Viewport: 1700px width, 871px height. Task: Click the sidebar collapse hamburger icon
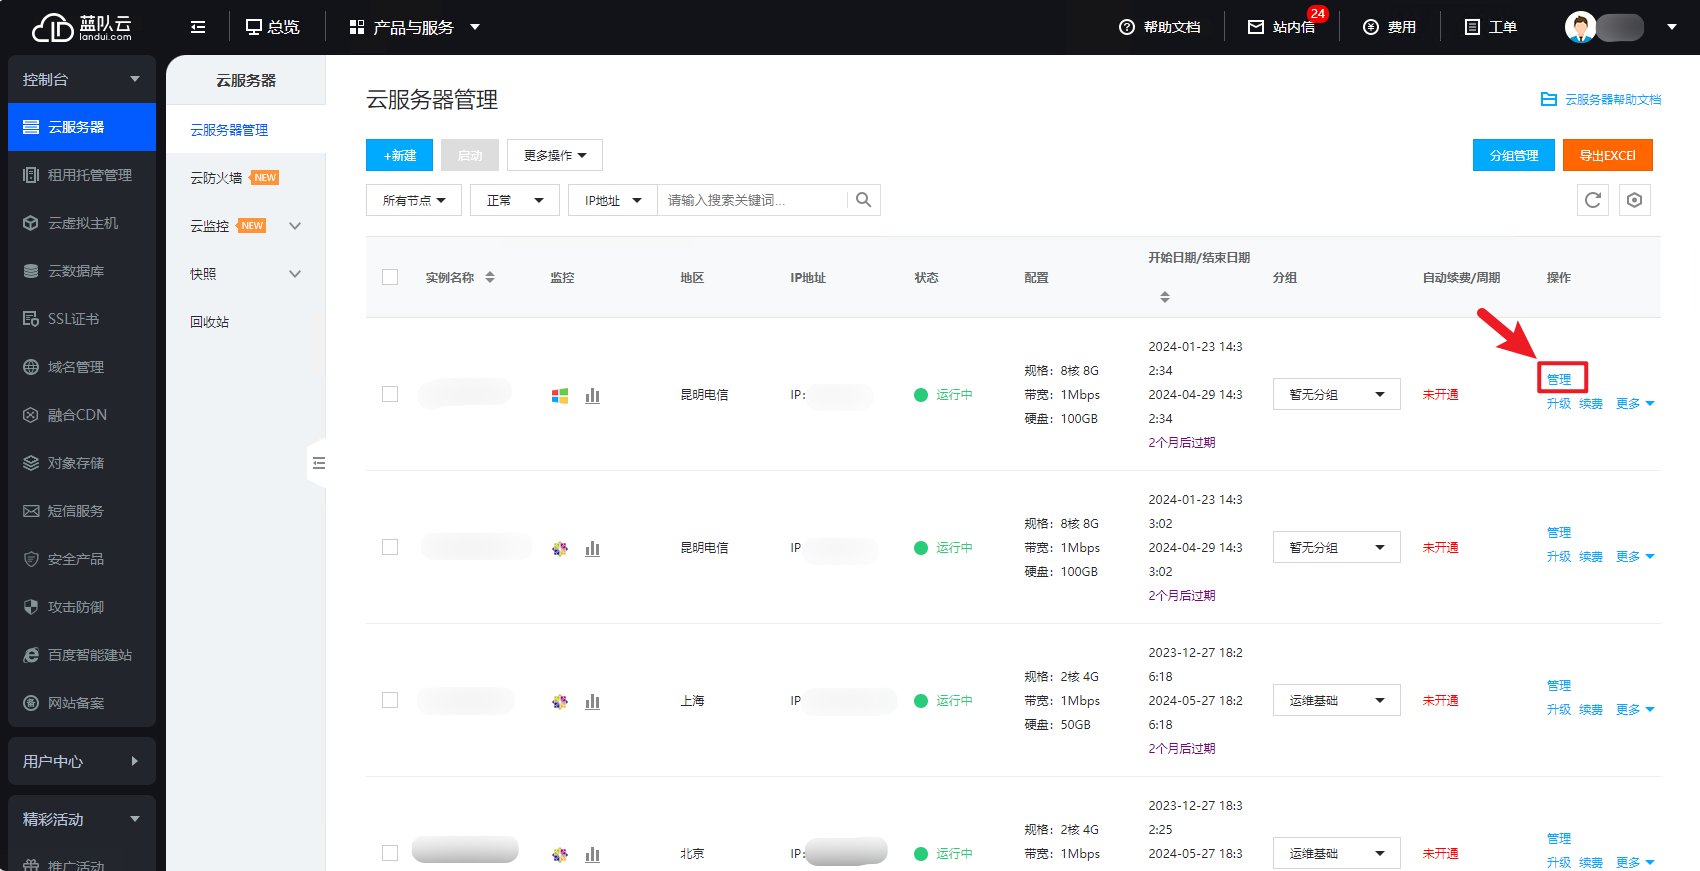click(198, 27)
